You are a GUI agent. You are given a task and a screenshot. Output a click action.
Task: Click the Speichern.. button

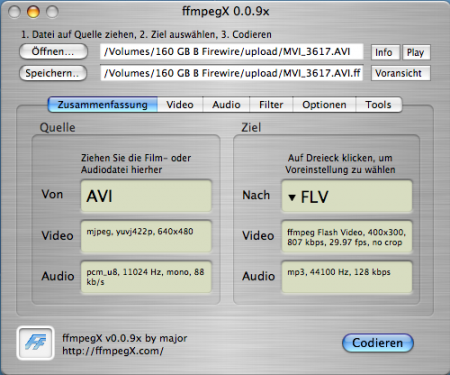coord(53,73)
